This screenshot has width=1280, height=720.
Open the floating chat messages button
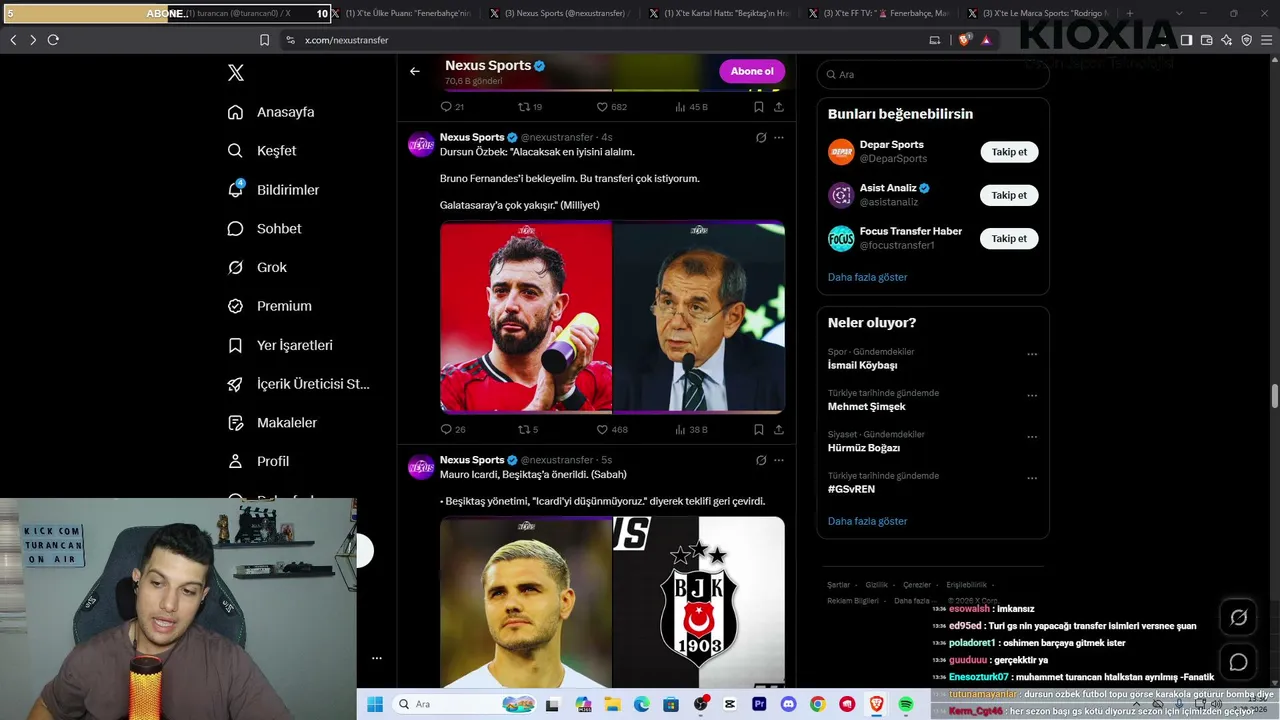(x=1238, y=662)
